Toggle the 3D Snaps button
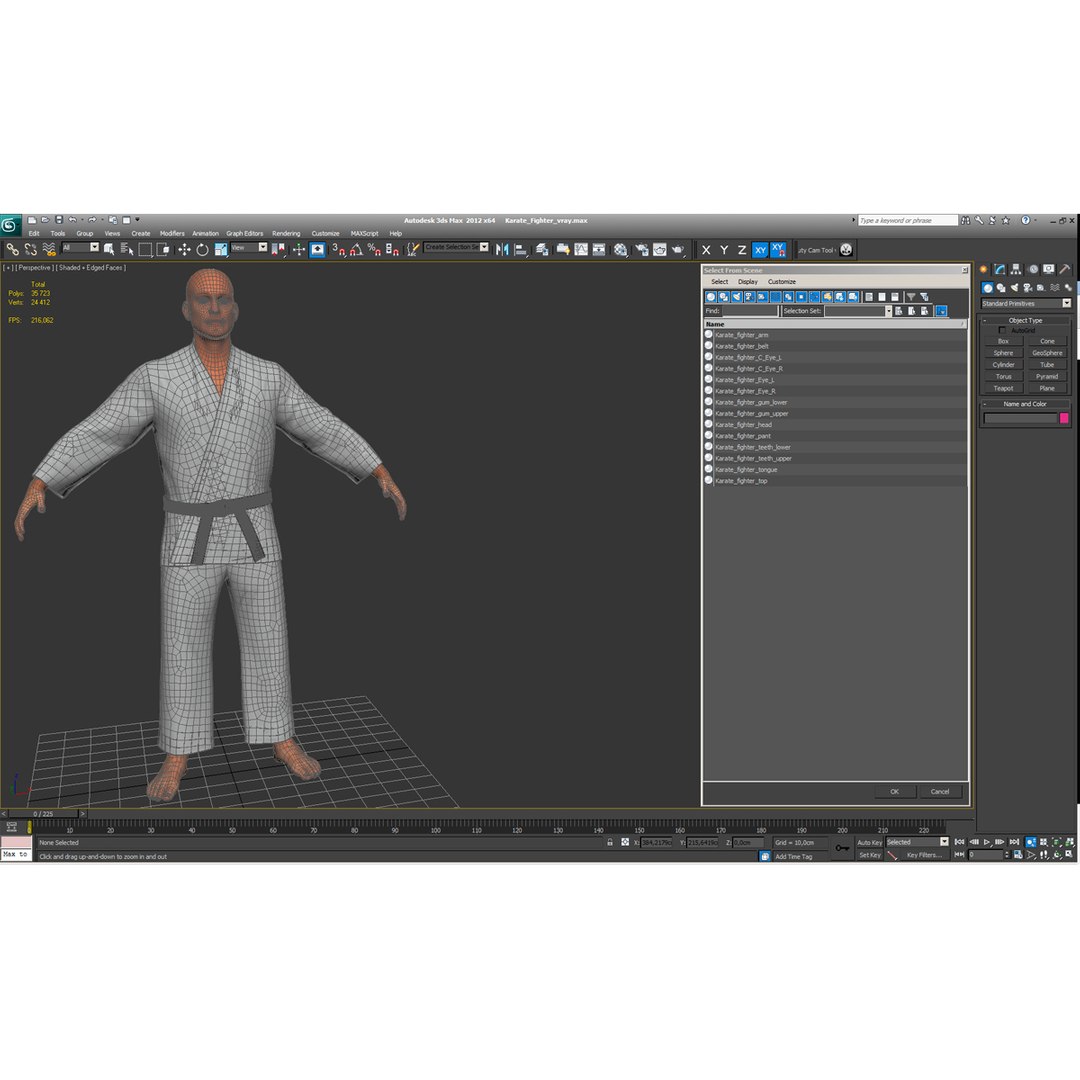This screenshot has height=1080, width=1080. 338,249
